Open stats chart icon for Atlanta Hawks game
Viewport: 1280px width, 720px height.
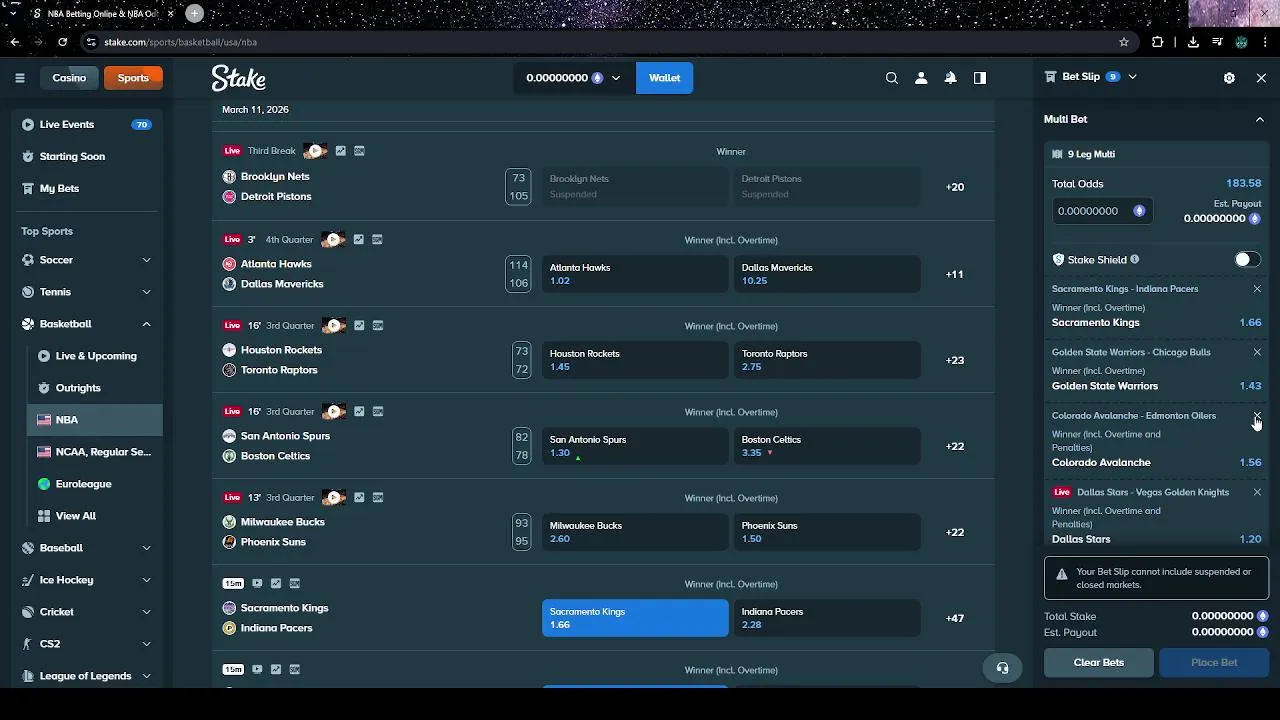(x=359, y=240)
